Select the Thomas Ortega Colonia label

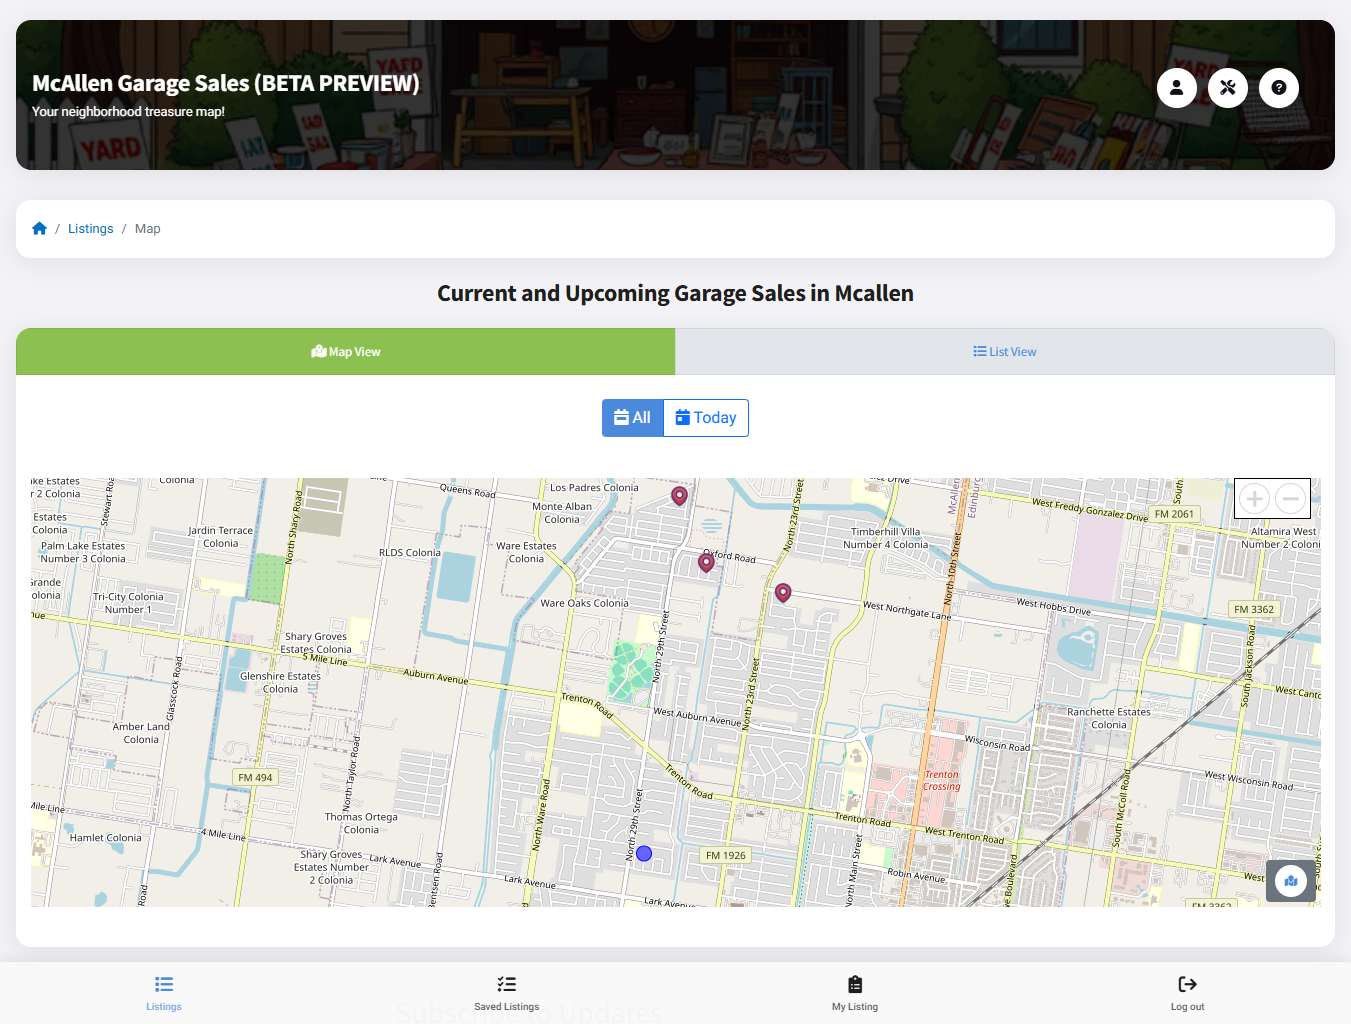pos(361,823)
